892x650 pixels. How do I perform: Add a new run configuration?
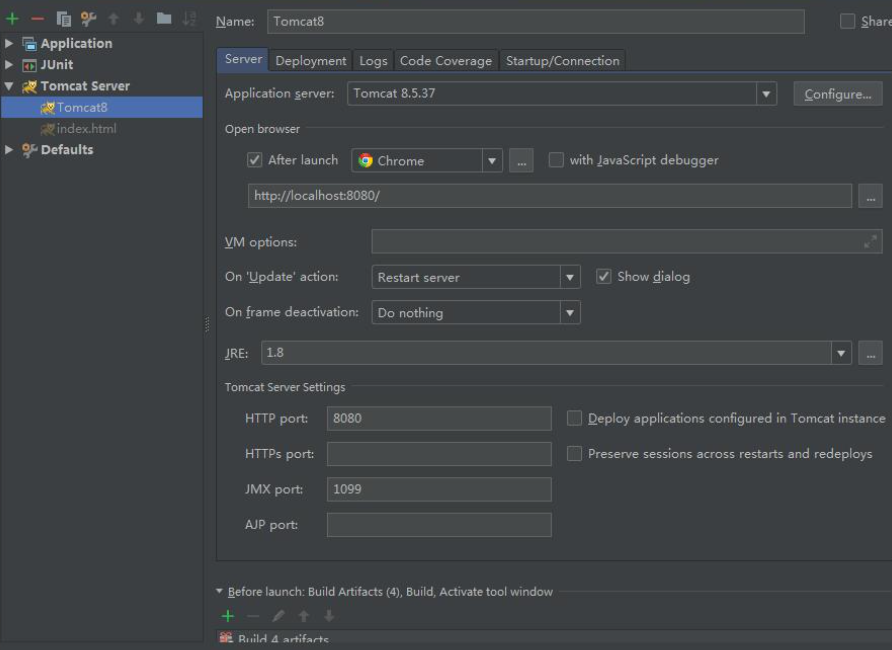point(11,17)
